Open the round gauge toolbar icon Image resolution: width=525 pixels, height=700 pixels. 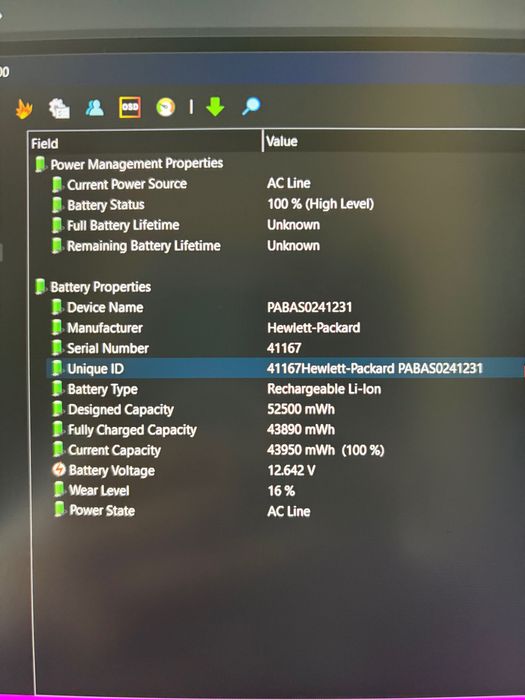click(x=165, y=107)
